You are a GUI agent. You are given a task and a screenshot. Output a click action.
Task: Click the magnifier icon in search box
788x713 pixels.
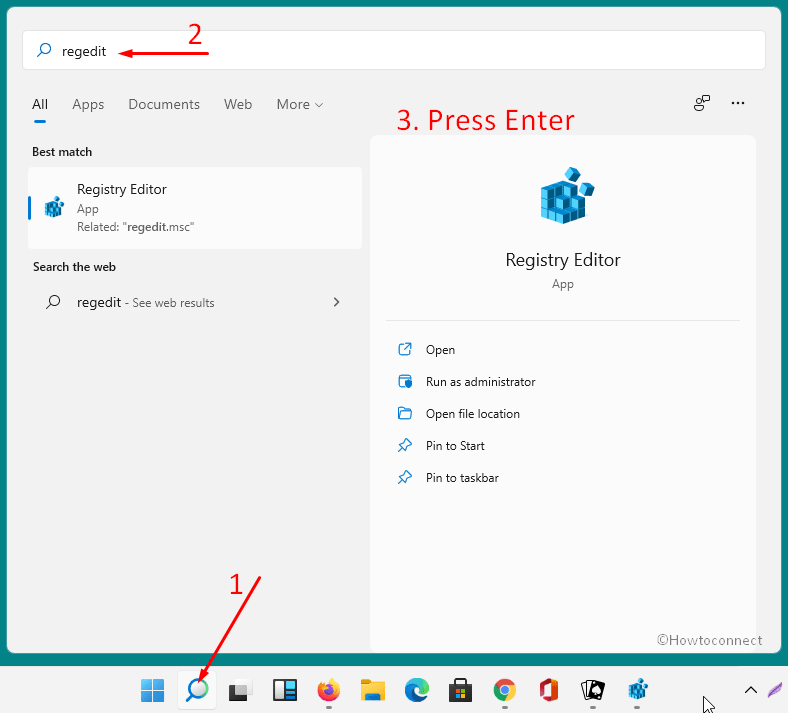pos(44,50)
